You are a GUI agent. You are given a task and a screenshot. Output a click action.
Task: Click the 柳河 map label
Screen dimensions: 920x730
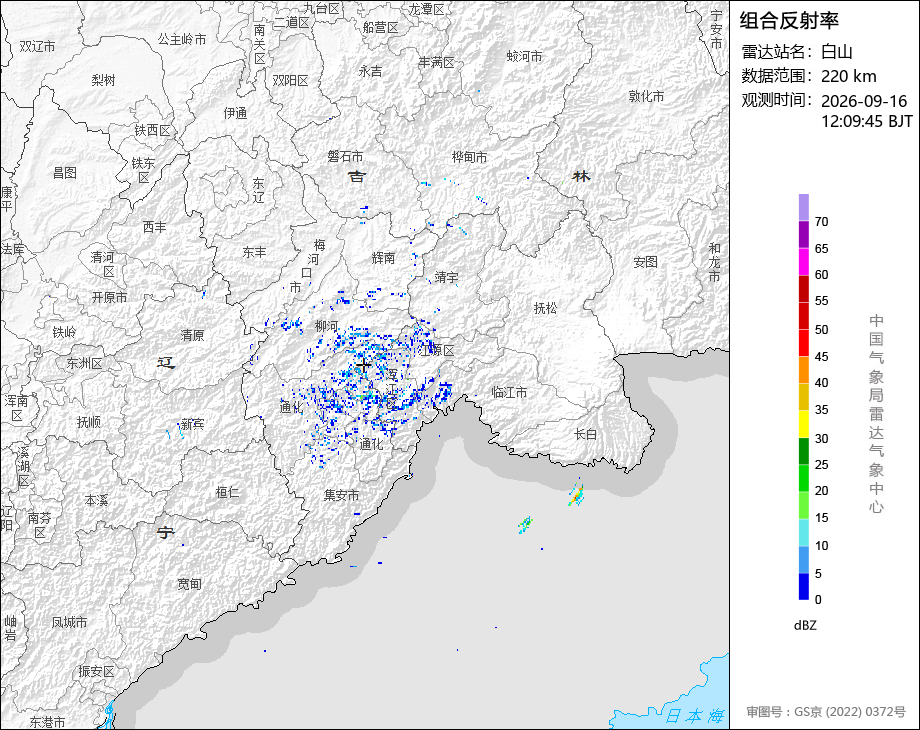(327, 326)
